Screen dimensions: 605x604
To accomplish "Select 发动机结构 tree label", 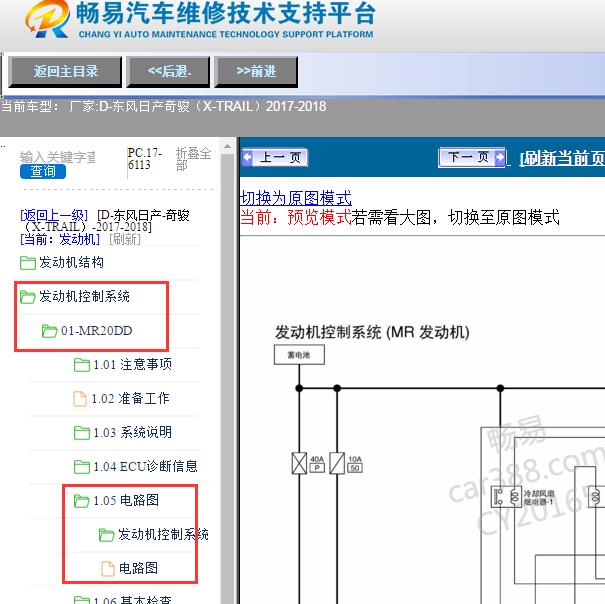I will coord(71,262).
